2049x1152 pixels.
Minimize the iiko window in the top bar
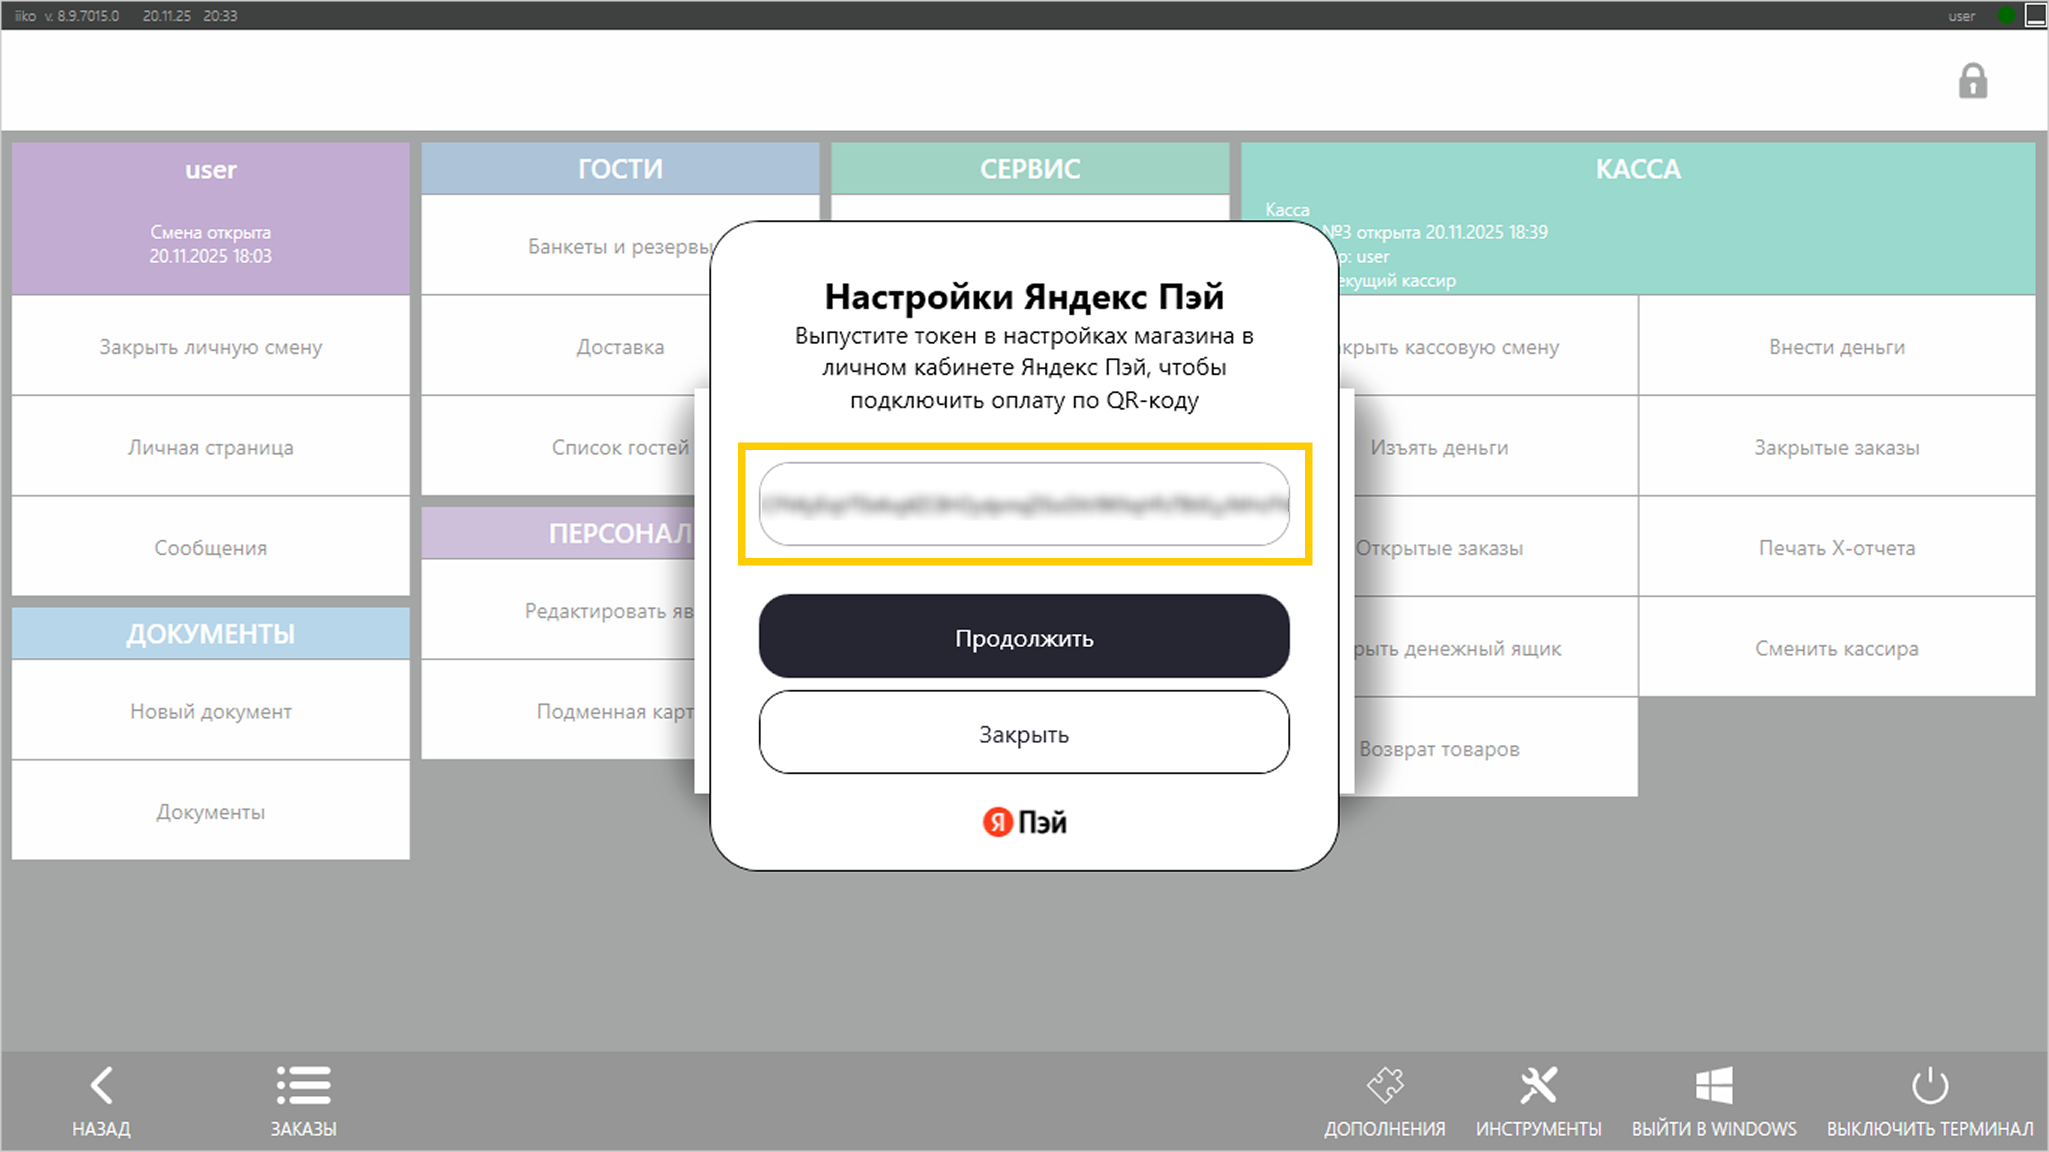tap(2035, 15)
